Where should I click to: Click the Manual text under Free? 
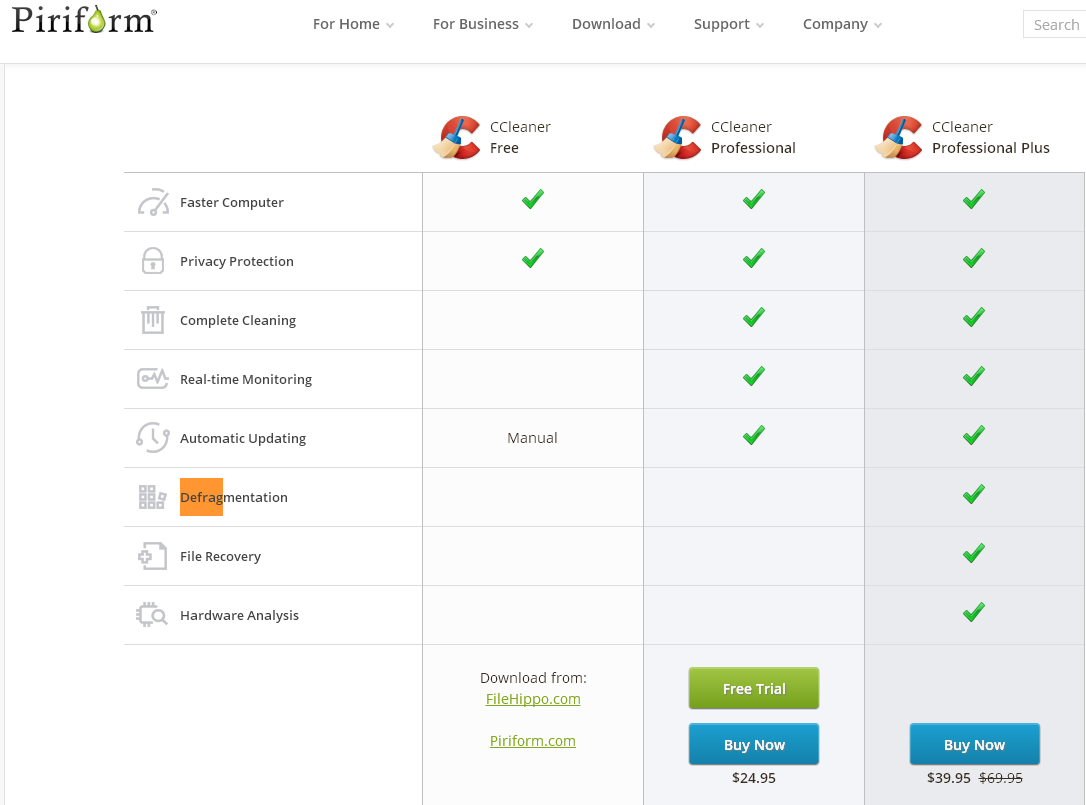pos(533,438)
